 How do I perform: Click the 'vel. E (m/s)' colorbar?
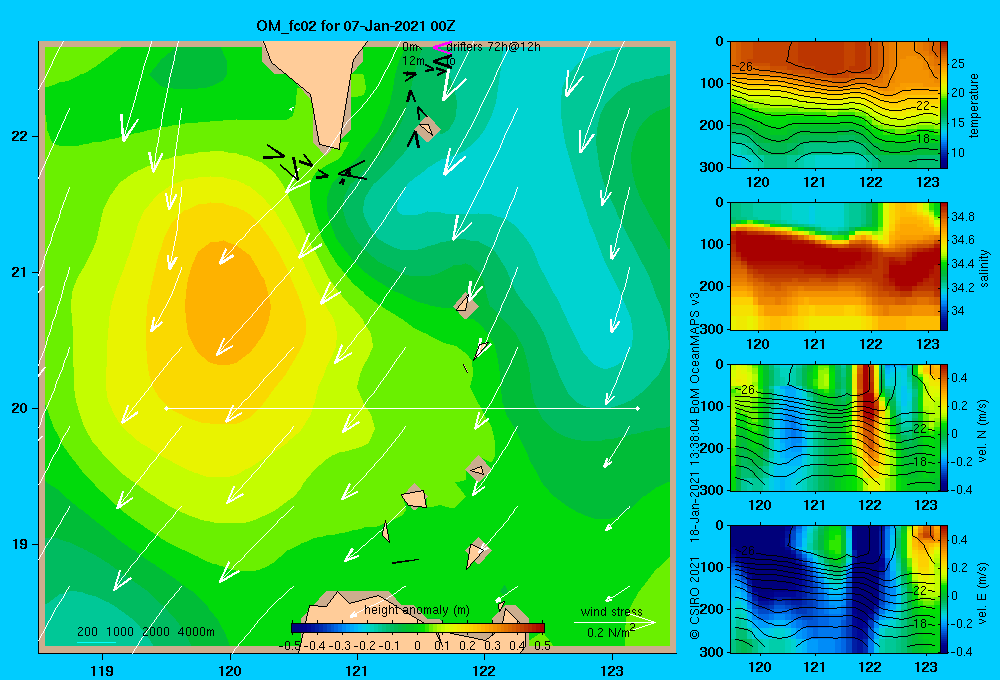point(944,589)
